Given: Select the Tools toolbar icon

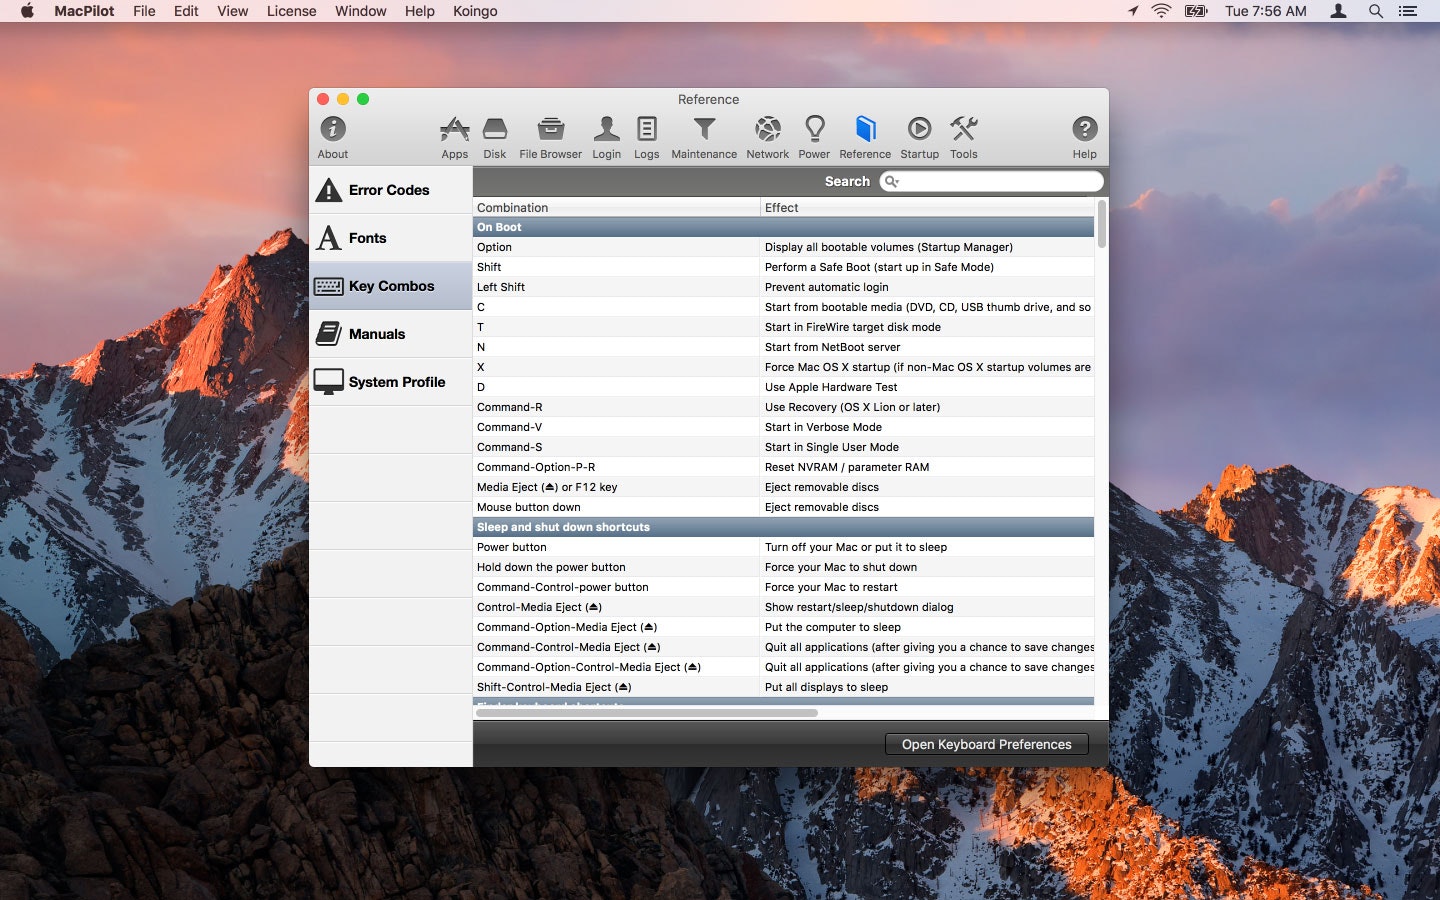Looking at the screenshot, I should coord(963,137).
